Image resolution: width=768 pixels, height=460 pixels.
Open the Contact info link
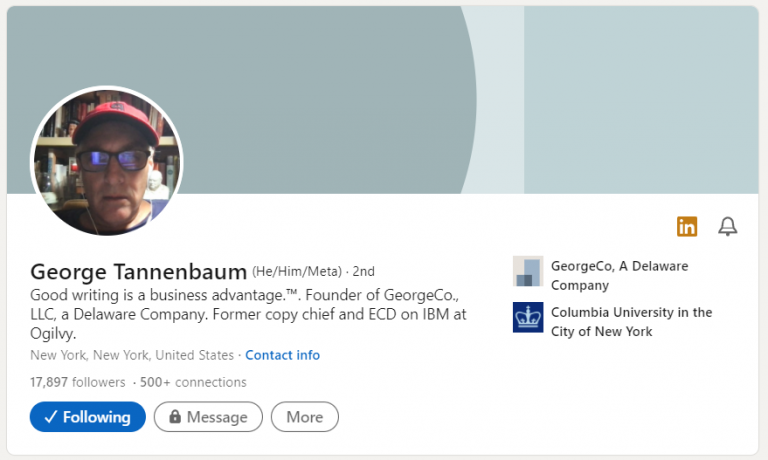click(283, 355)
